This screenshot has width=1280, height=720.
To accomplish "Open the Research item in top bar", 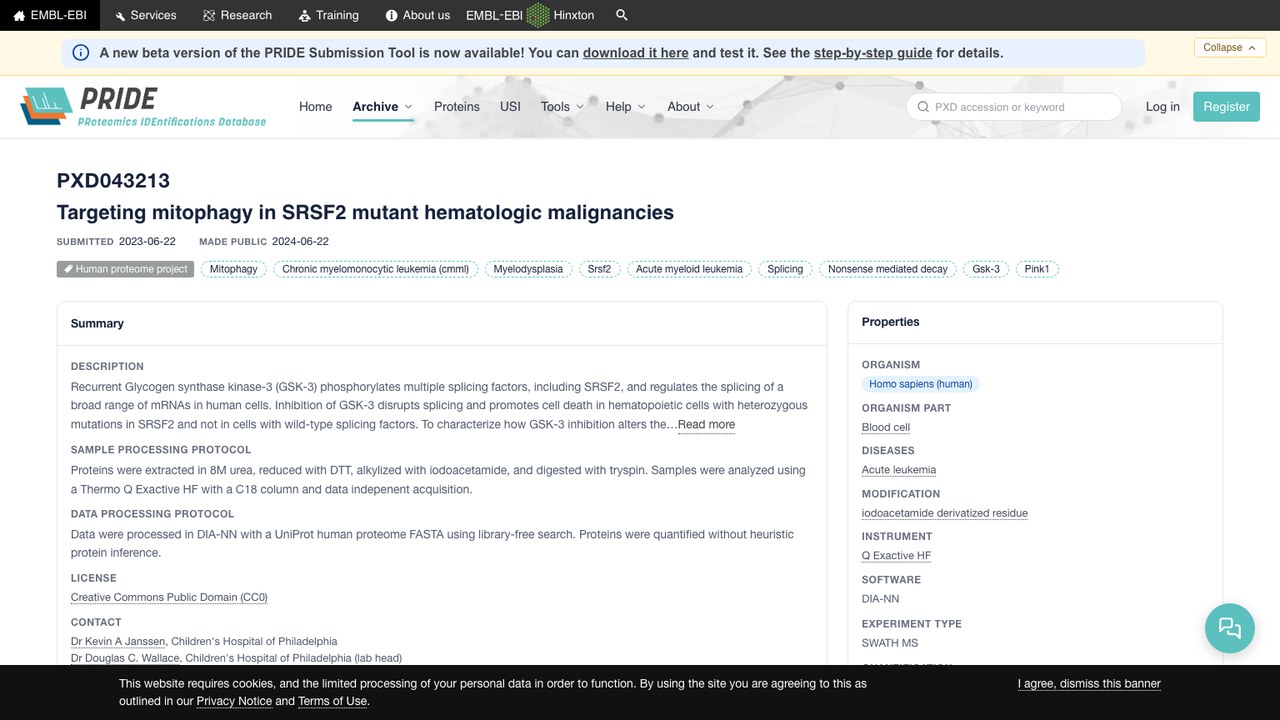I will (x=237, y=15).
